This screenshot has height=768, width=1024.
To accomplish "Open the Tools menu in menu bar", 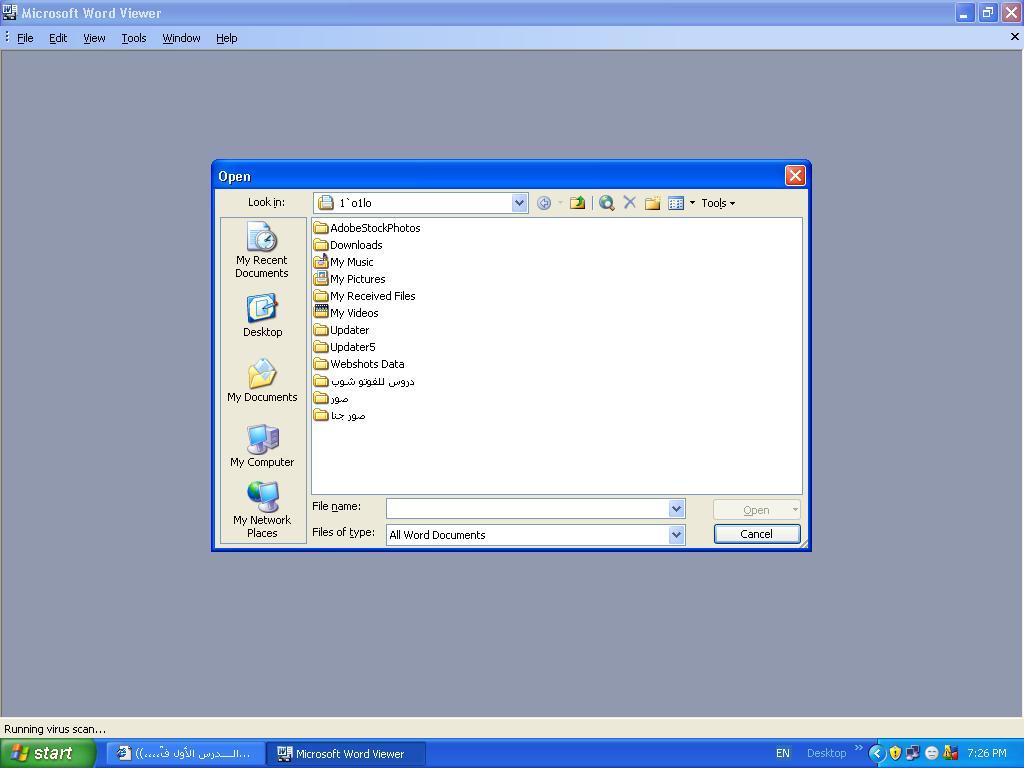I will (x=134, y=38).
